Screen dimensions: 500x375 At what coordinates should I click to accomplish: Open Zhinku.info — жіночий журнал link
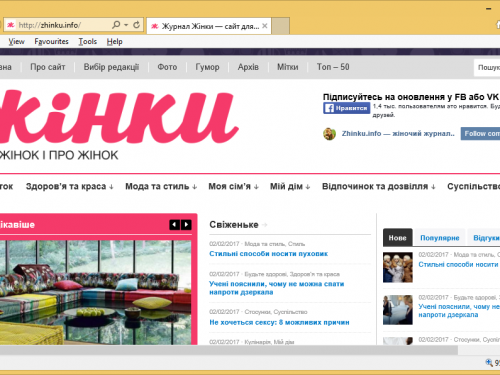(398, 134)
